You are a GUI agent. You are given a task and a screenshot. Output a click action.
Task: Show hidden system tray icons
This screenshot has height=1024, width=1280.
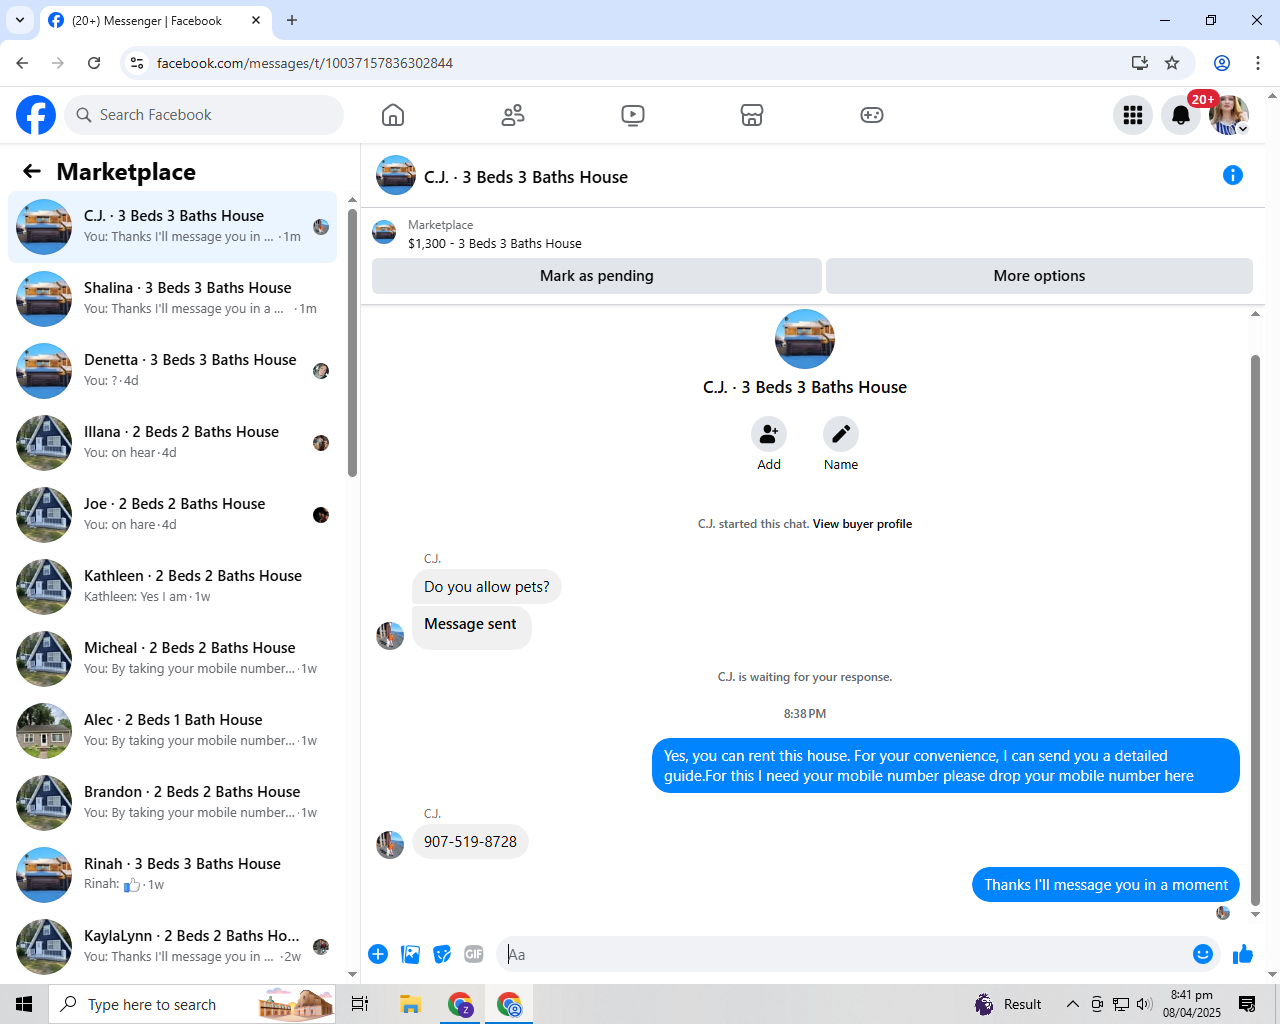click(x=1072, y=1004)
